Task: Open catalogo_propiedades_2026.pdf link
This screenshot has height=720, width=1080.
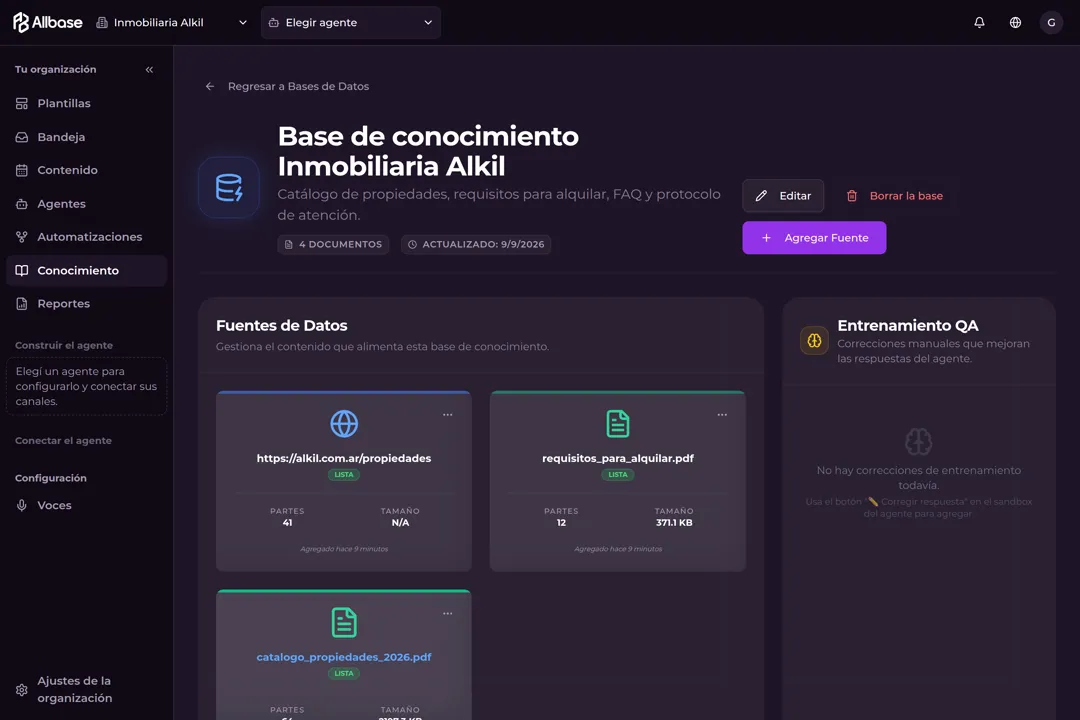Action: tap(344, 657)
